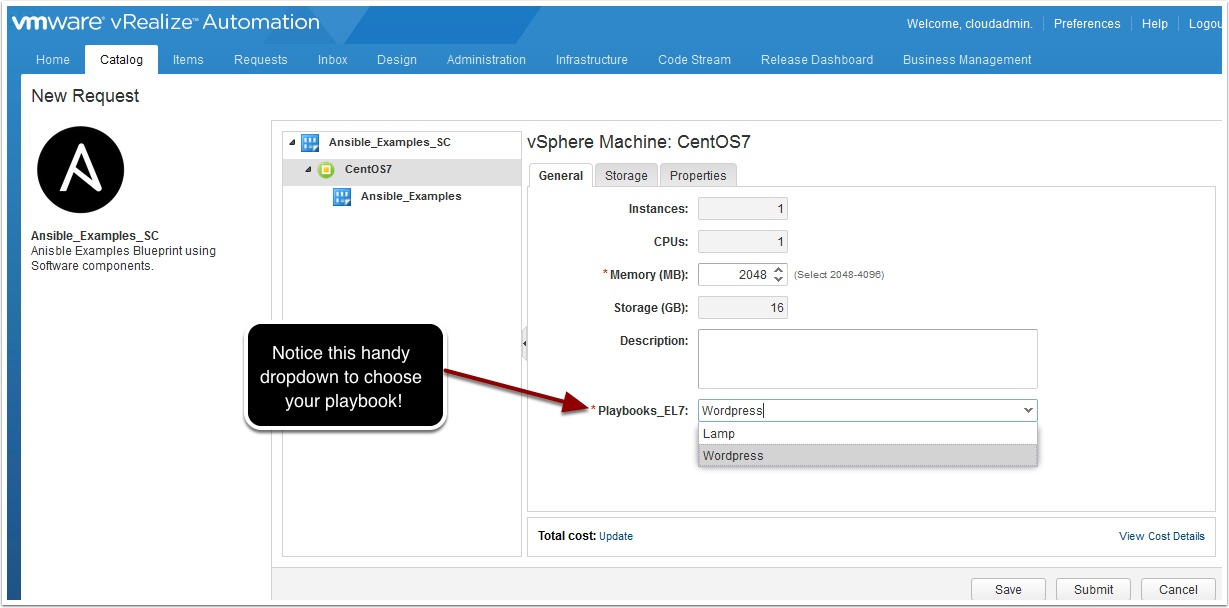Click the Logout link

click(1205, 23)
